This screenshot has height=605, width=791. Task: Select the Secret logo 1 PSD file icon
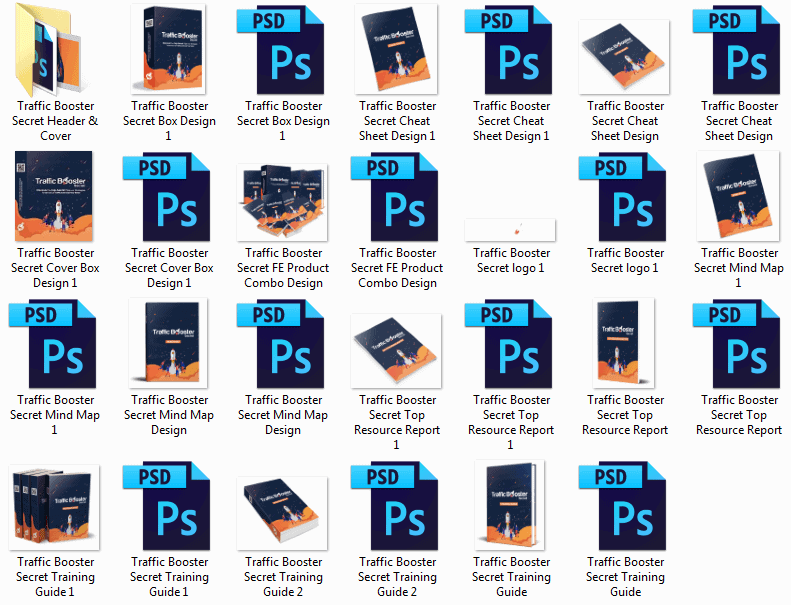623,196
